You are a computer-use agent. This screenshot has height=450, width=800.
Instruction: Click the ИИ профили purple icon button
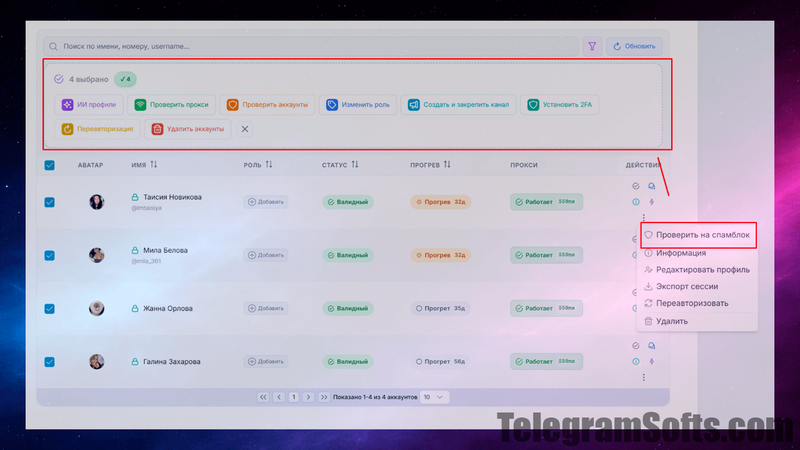click(90, 104)
